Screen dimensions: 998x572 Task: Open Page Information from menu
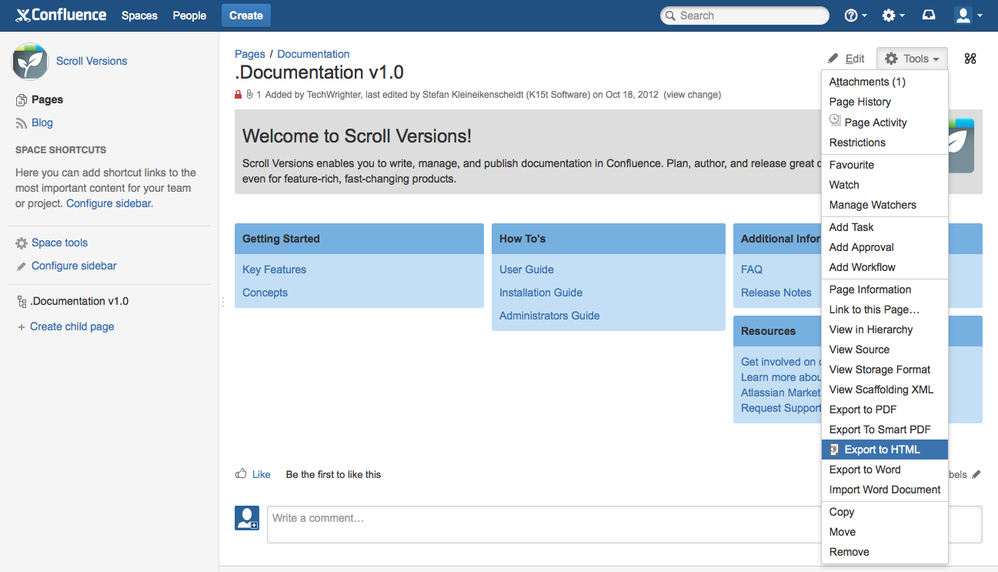(x=885, y=289)
